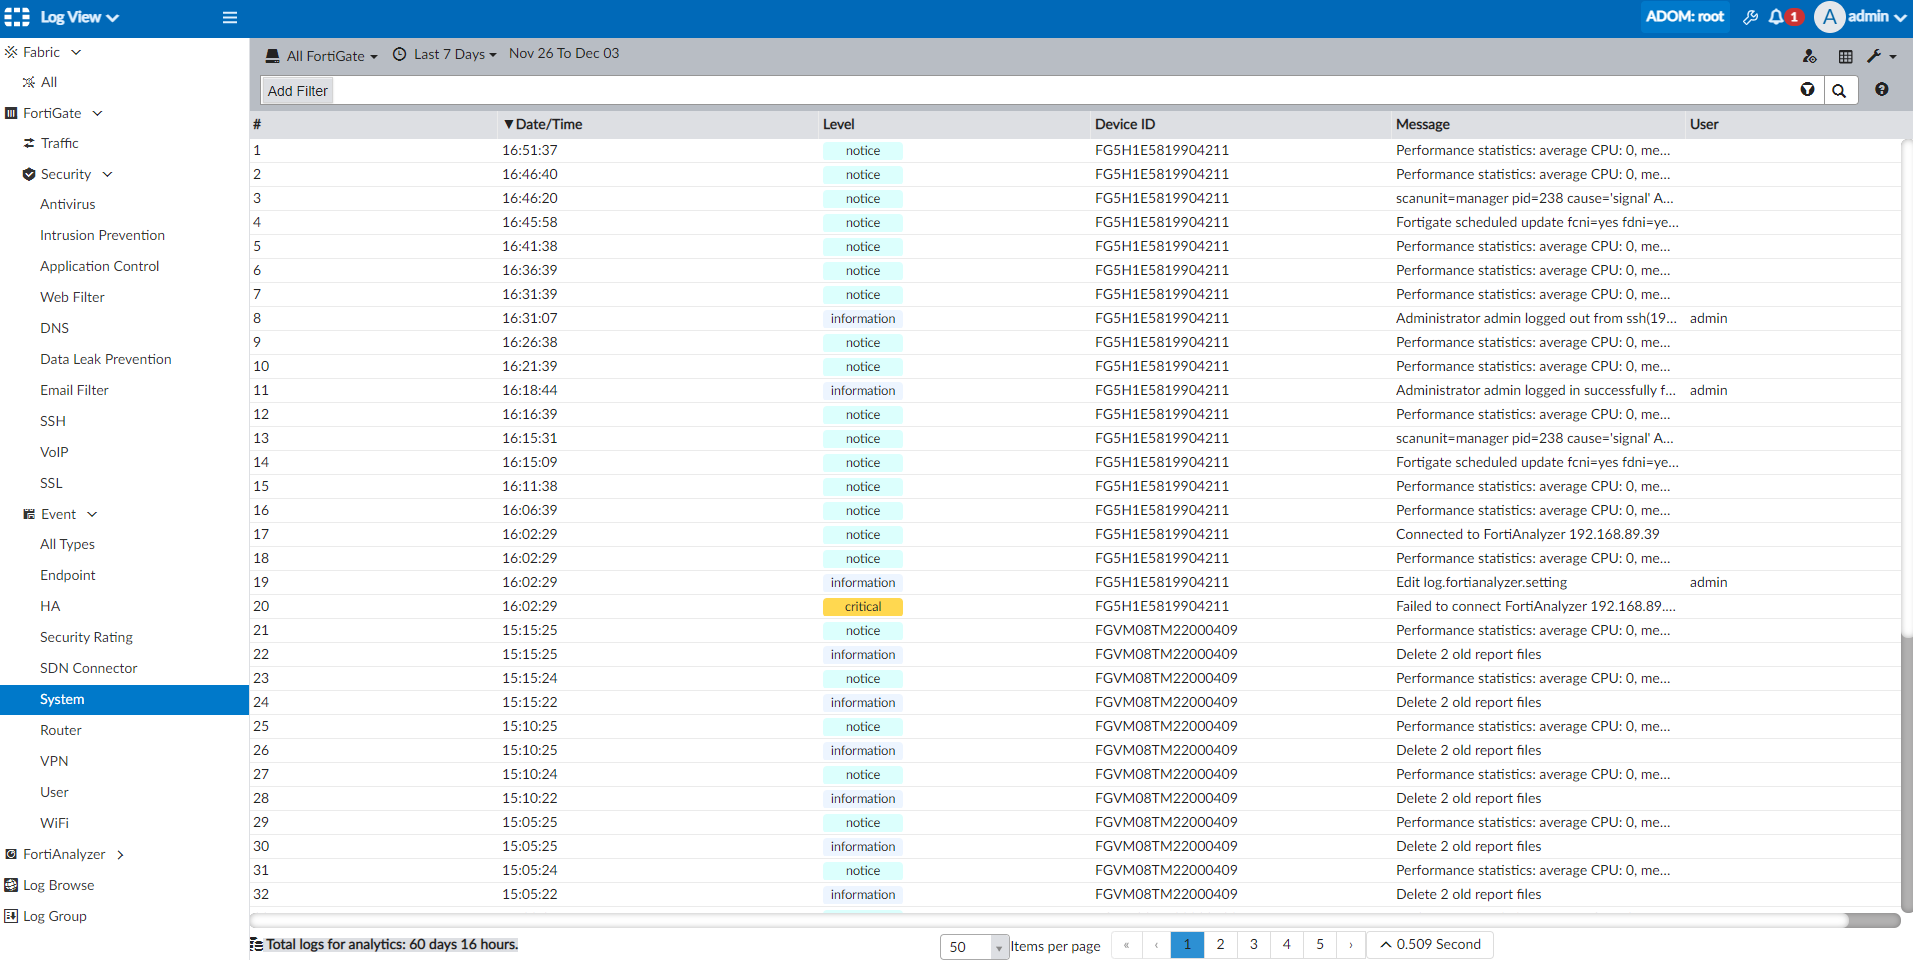Click the search magnifier icon
The width and height of the screenshot is (1913, 960).
tap(1839, 91)
